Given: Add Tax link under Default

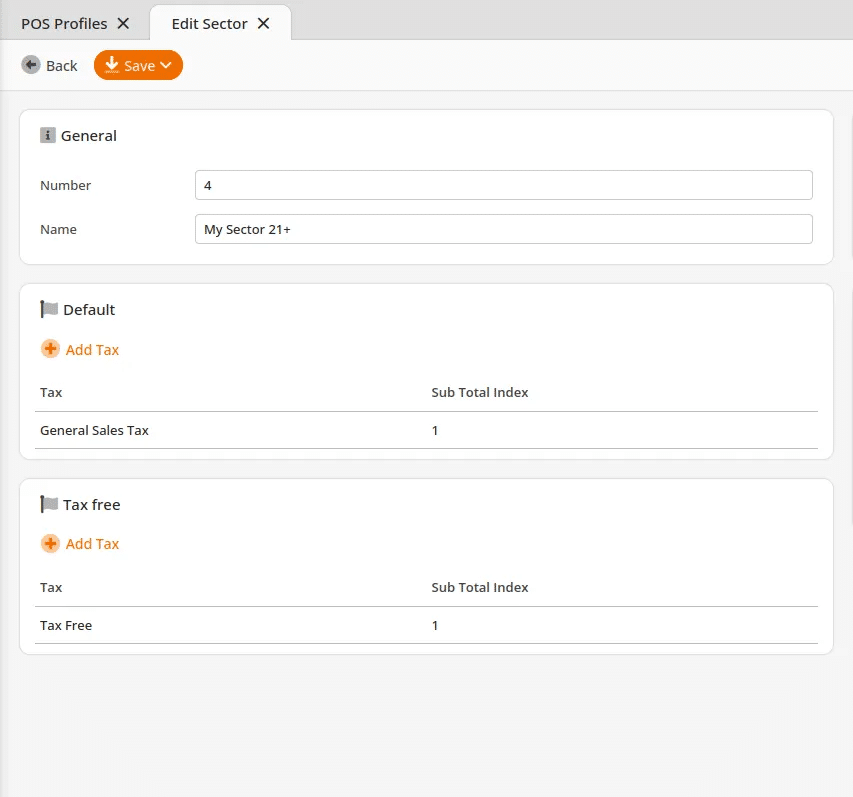Looking at the screenshot, I should [x=92, y=350].
